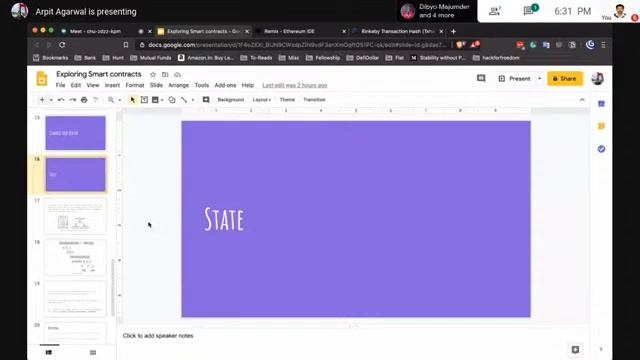This screenshot has height=360, width=640.
Task: Click the zoom magnifier icon
Action: point(111,100)
